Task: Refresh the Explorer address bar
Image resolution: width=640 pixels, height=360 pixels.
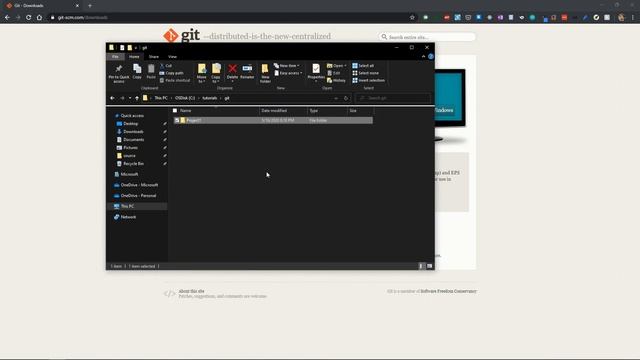Action: point(346,98)
